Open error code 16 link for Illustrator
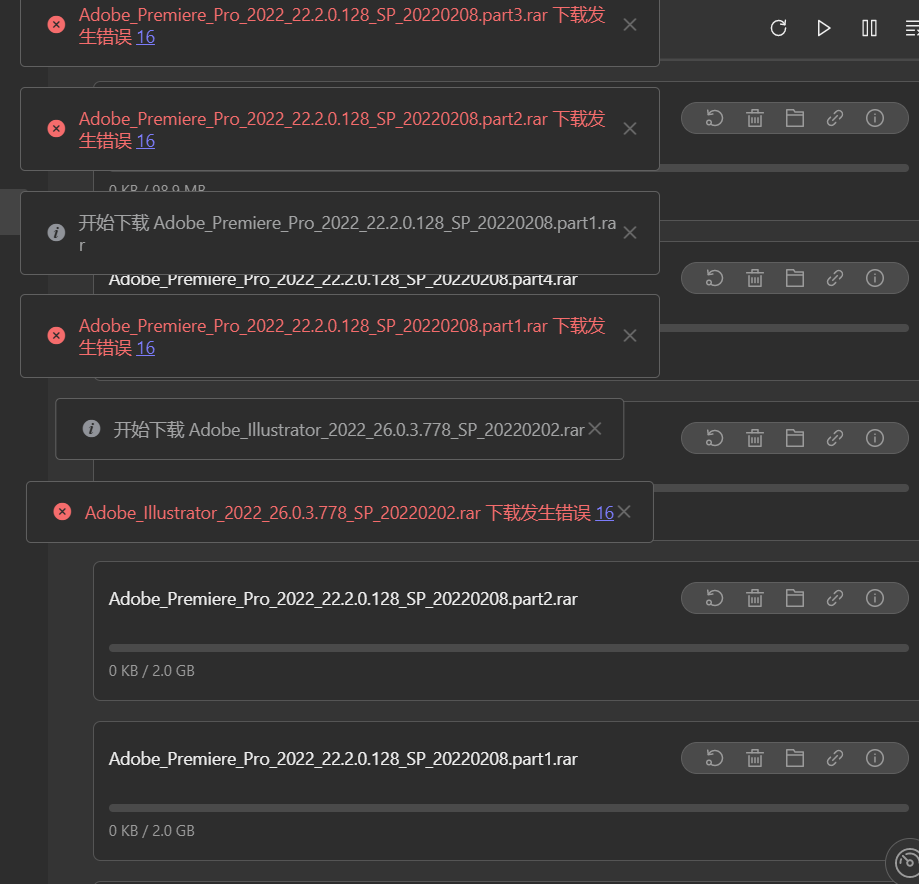The width and height of the screenshot is (919, 884). 604,513
